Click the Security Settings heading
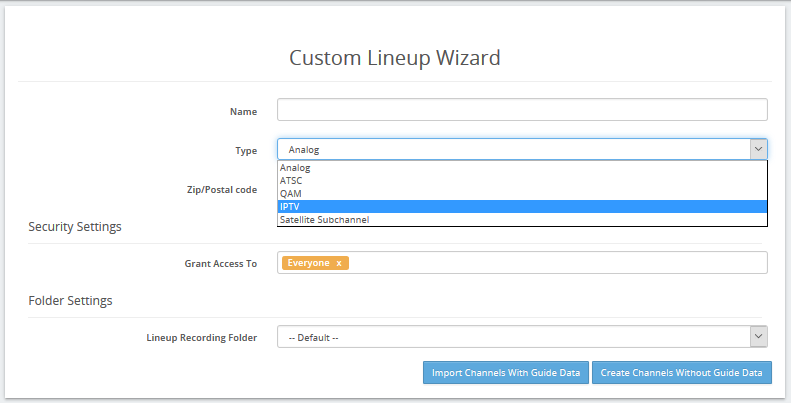This screenshot has width=791, height=403. coord(75,227)
